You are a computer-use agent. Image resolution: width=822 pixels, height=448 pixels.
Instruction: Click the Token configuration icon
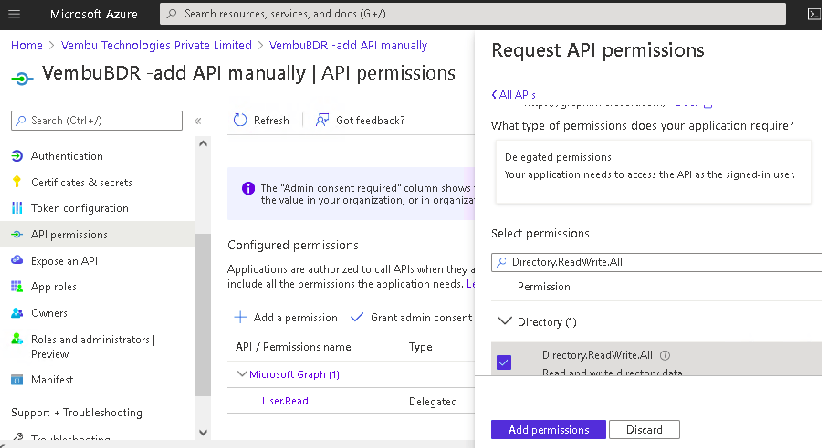coord(17,208)
